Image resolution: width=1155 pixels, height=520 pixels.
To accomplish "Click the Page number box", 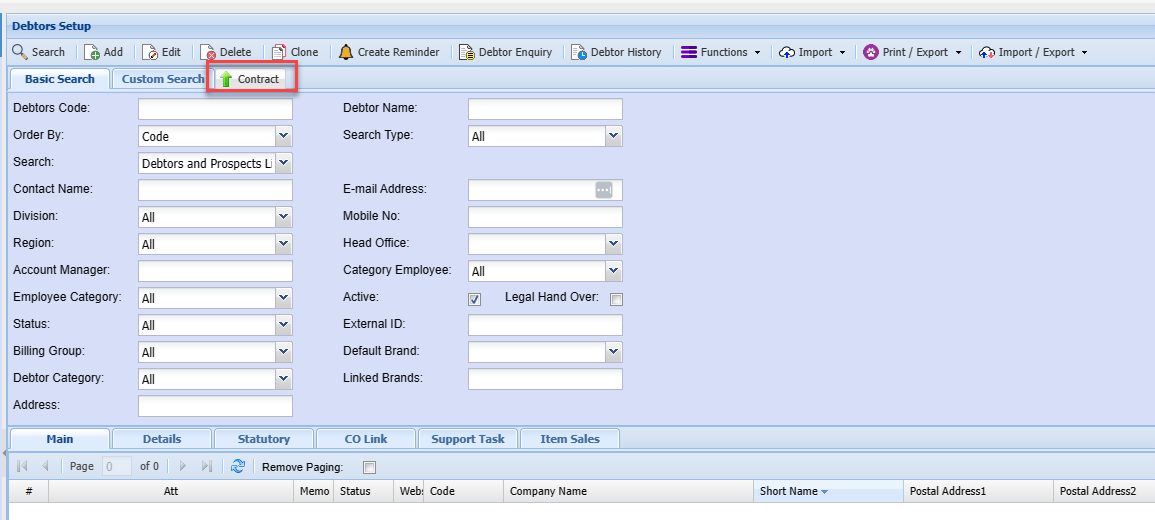I will pyautogui.click(x=118, y=466).
